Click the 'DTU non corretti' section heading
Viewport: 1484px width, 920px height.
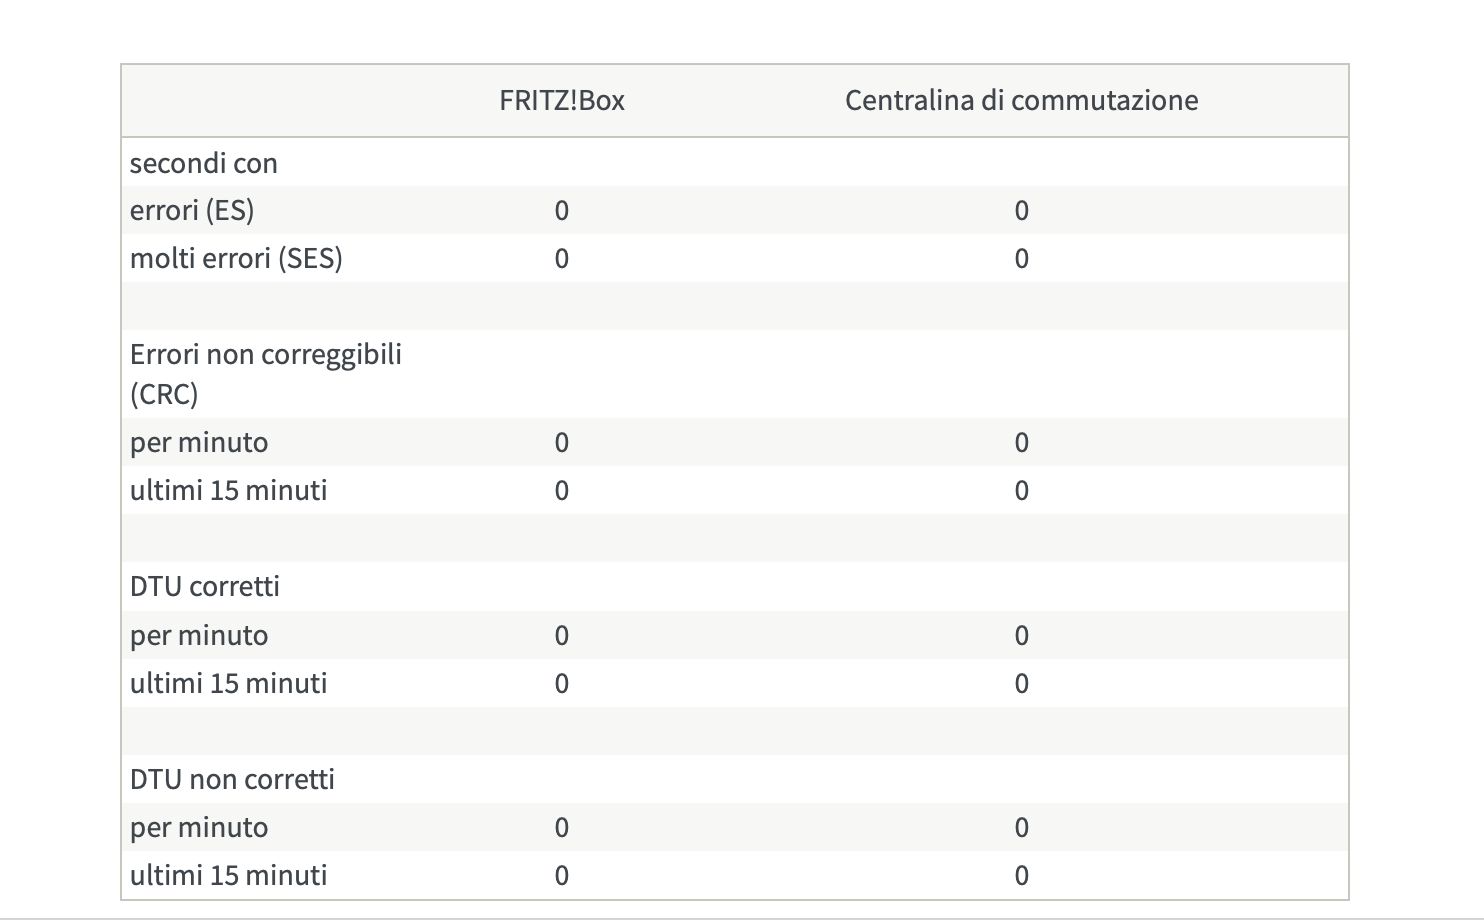(x=232, y=779)
